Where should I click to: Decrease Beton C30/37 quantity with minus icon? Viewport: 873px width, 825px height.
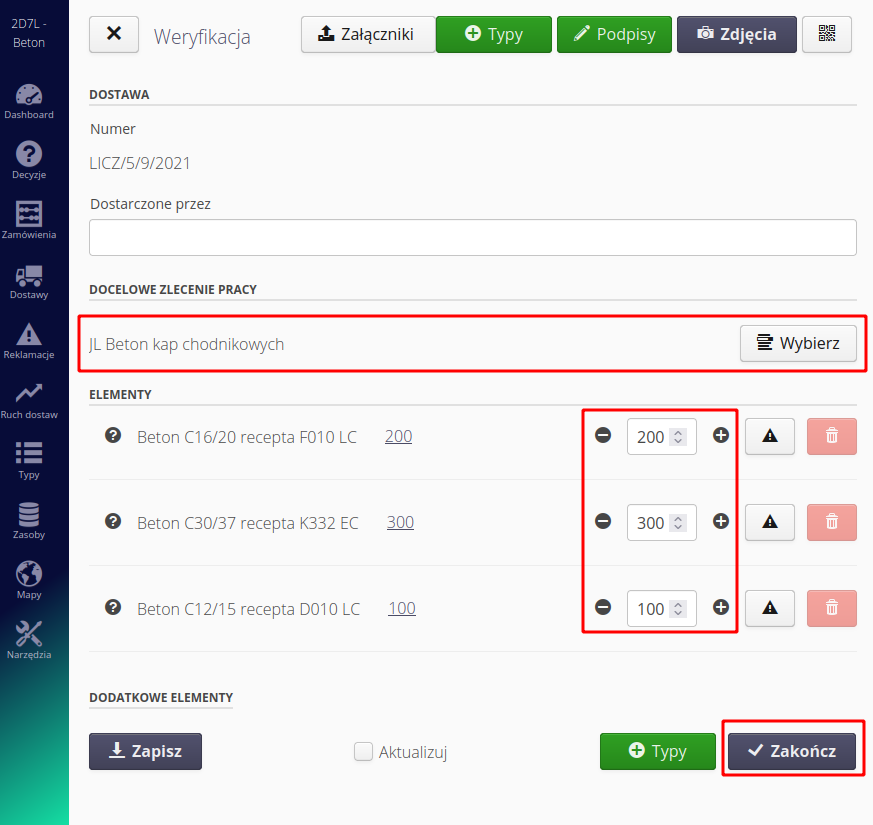[603, 522]
